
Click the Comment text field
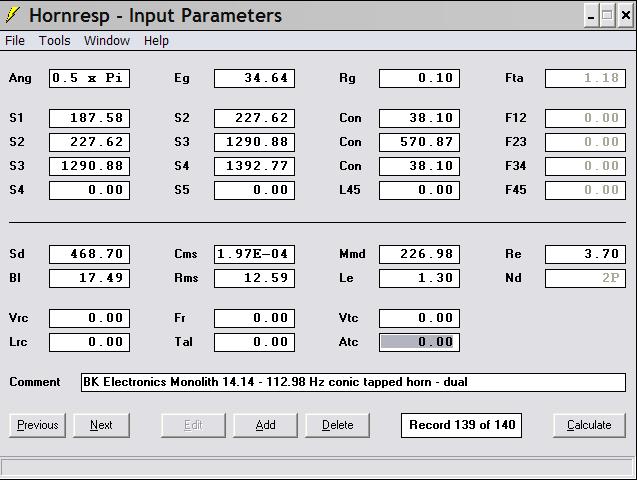click(x=353, y=382)
